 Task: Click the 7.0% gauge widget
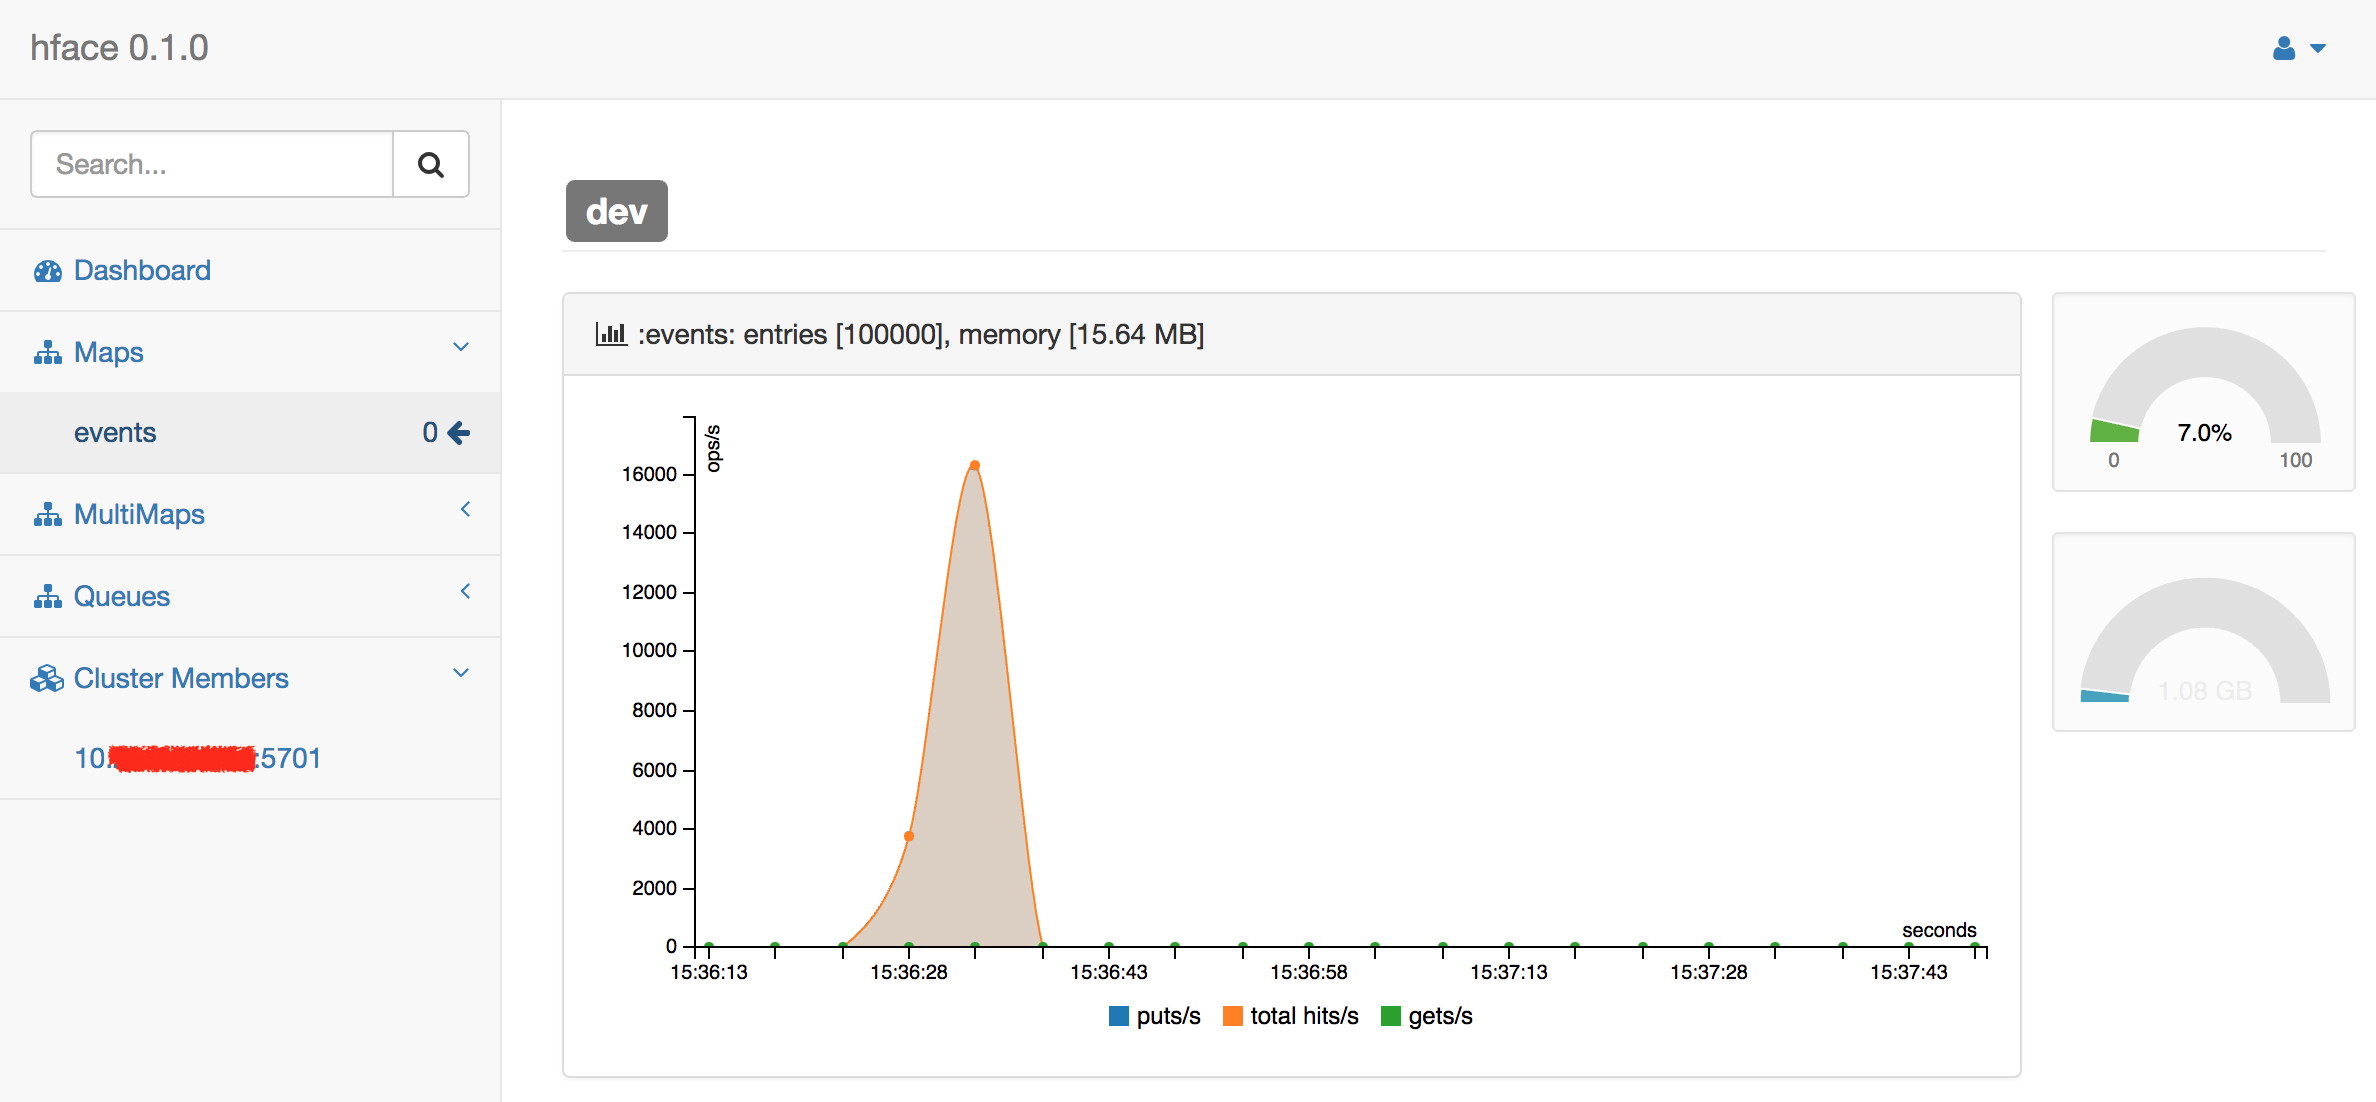pos(2204,392)
